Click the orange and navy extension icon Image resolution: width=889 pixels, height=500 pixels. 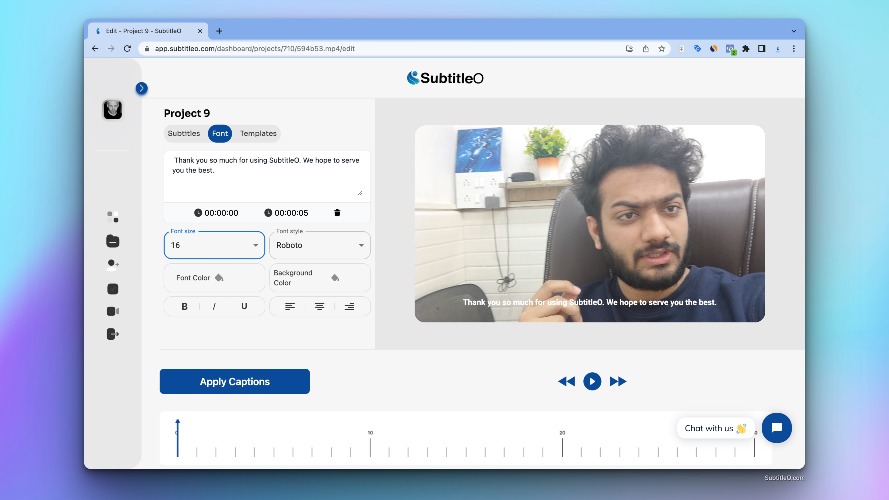click(714, 49)
